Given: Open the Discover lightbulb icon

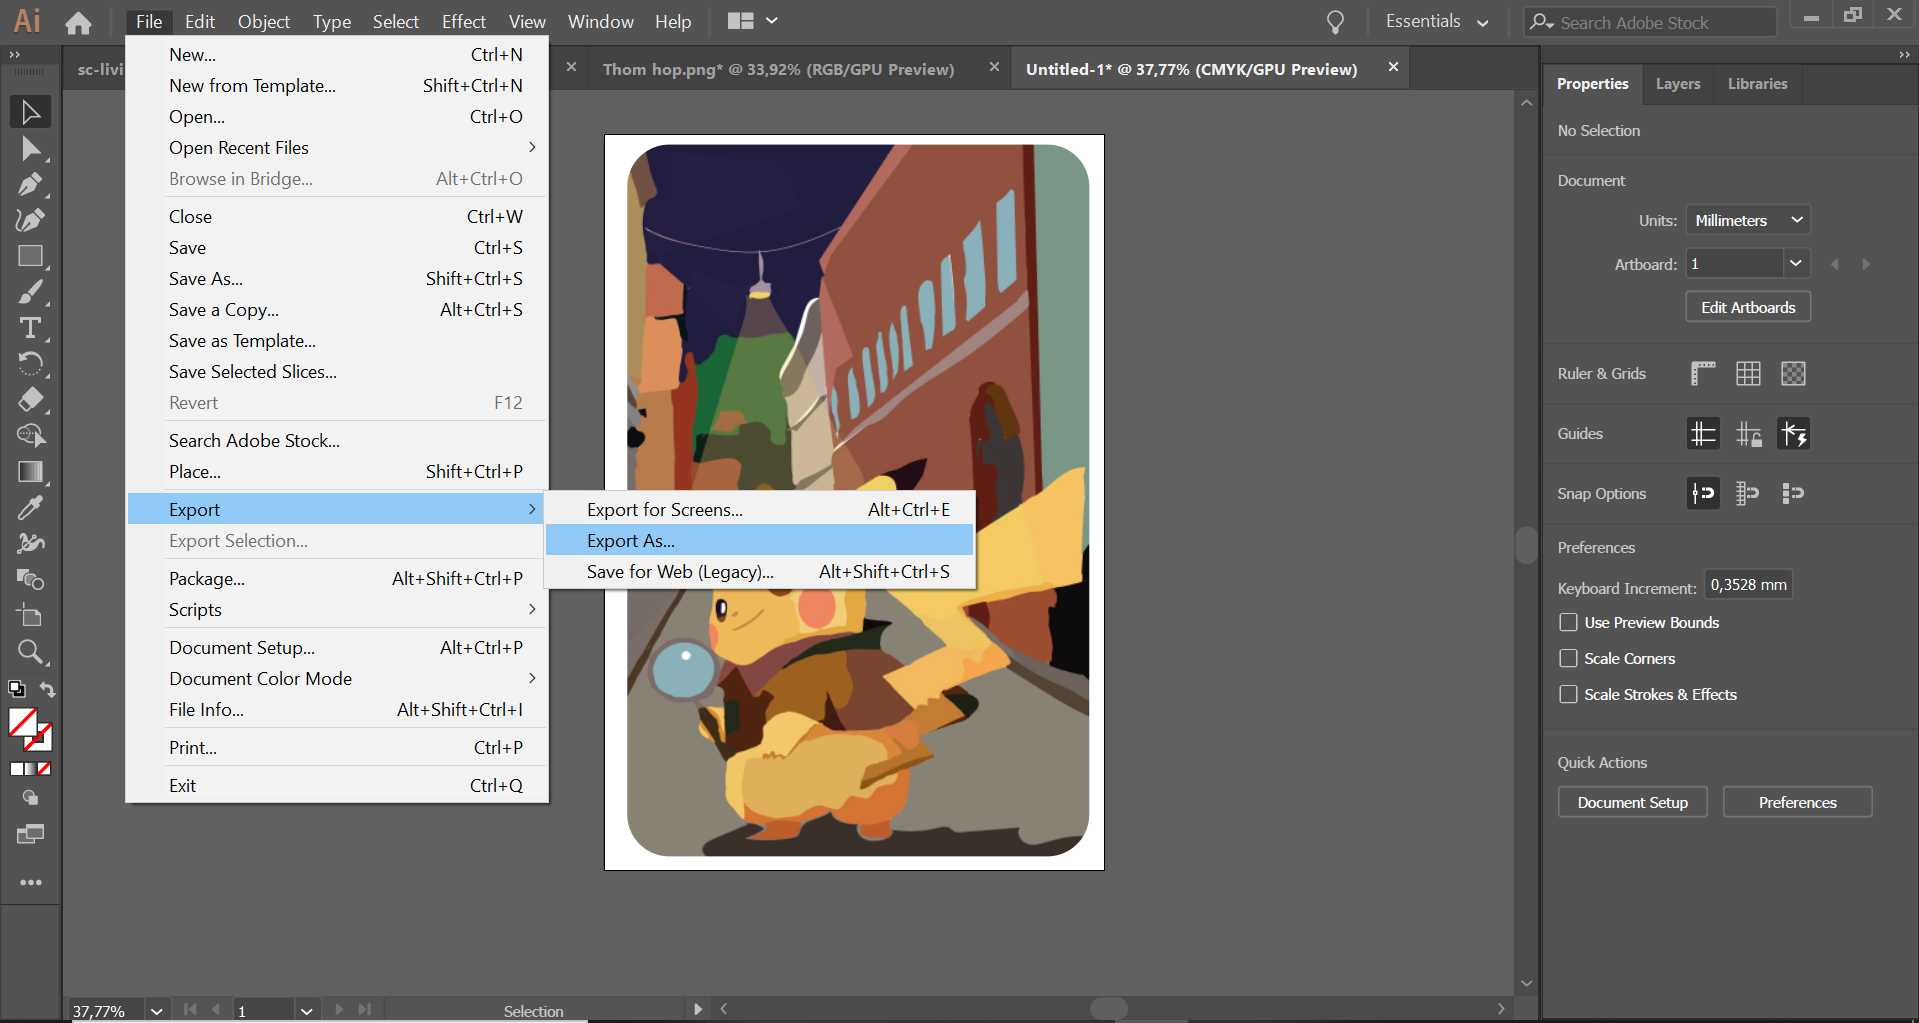Looking at the screenshot, I should [x=1335, y=22].
